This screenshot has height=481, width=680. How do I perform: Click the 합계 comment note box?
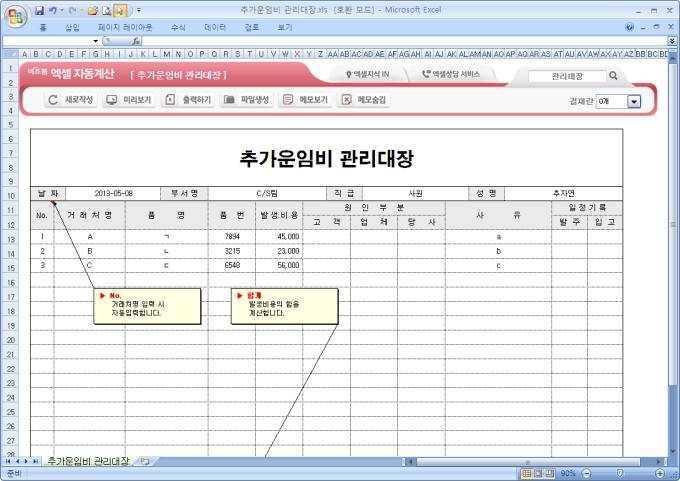(x=284, y=306)
